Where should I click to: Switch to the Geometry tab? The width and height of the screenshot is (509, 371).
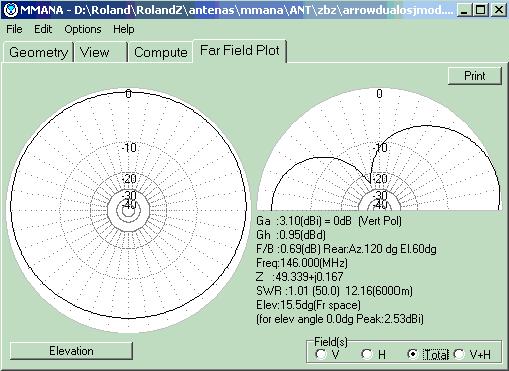coord(38,52)
